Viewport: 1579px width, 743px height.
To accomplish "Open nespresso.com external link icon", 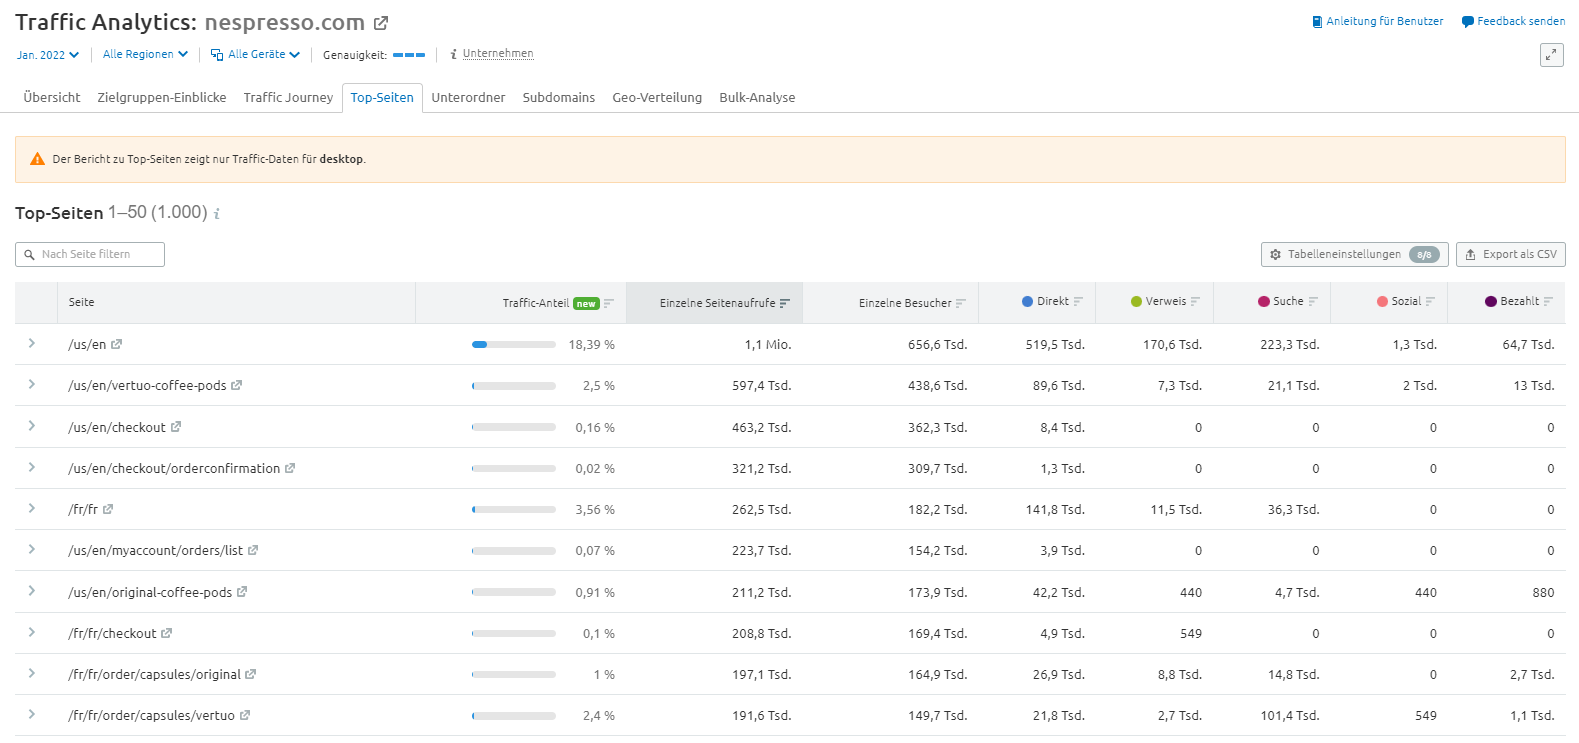I will [x=381, y=23].
